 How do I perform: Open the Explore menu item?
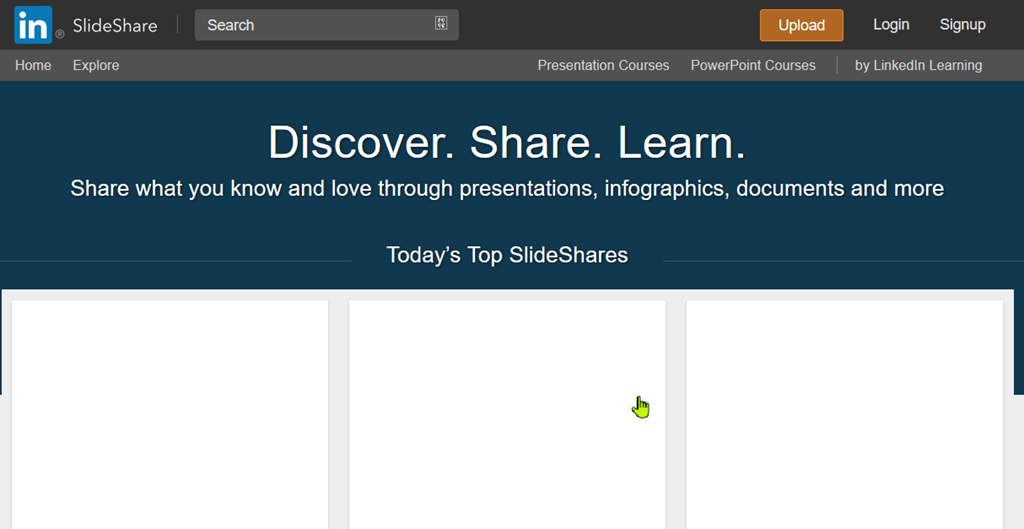96,65
